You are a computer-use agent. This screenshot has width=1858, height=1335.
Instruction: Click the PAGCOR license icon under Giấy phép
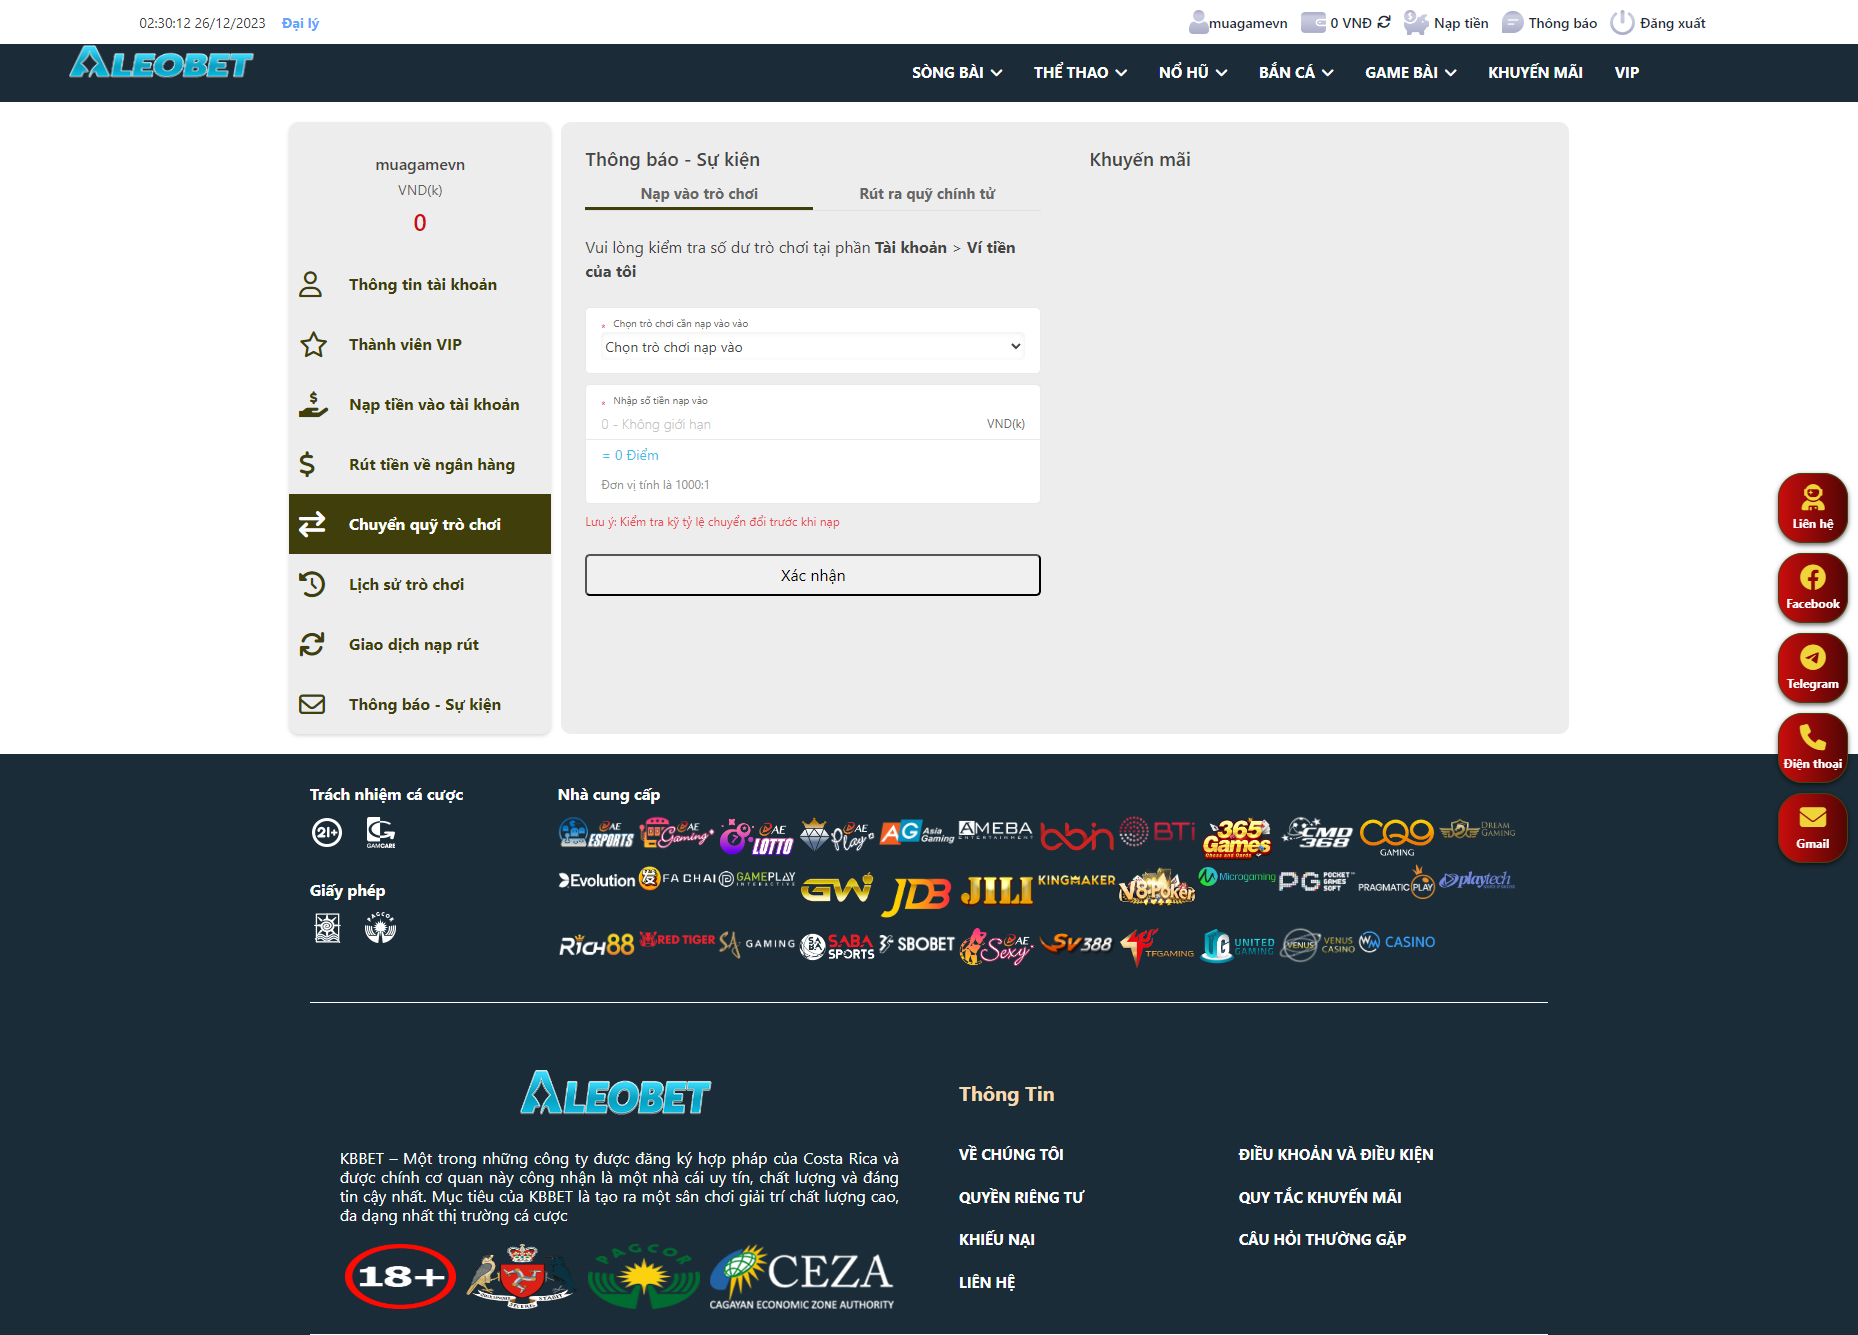tap(380, 928)
